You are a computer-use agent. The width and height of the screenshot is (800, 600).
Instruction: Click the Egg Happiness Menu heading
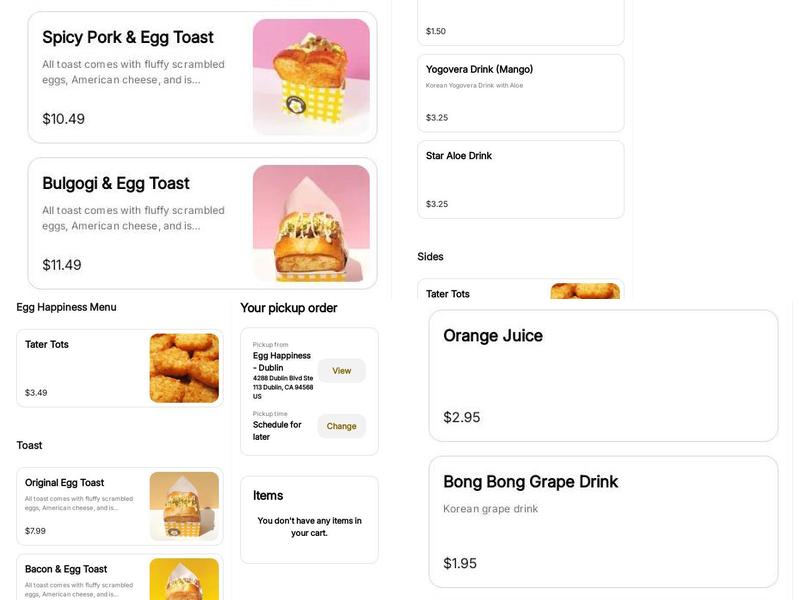click(67, 307)
